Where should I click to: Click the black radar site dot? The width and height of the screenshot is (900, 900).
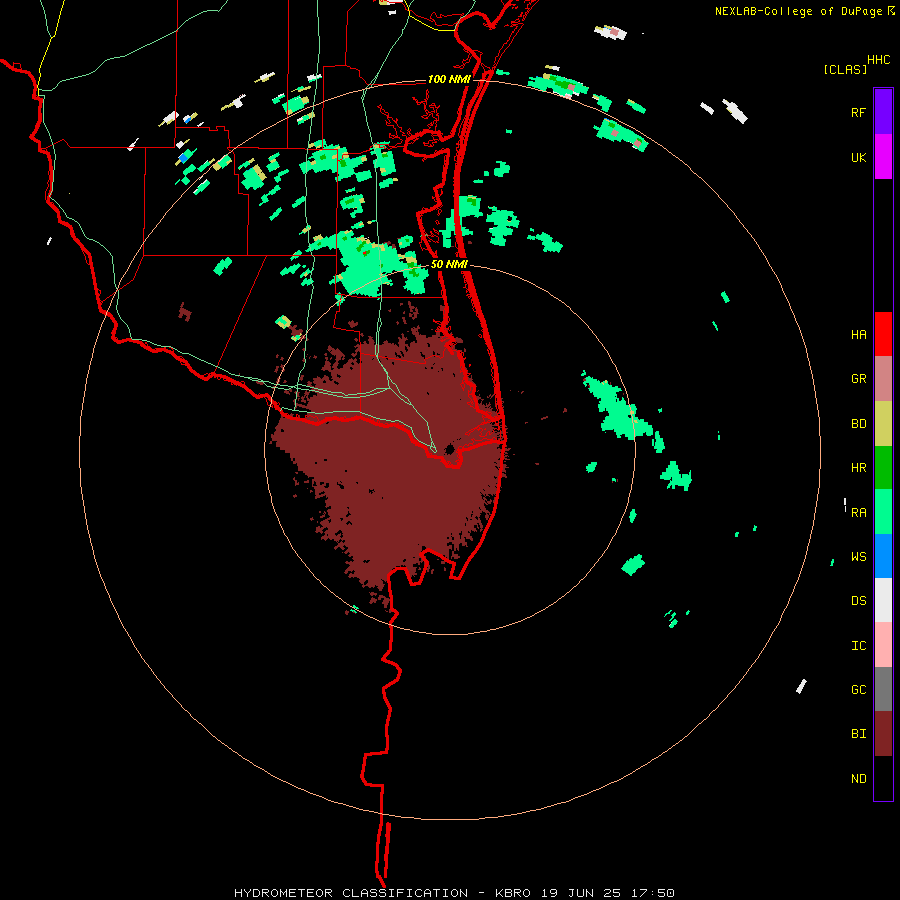coord(450,449)
